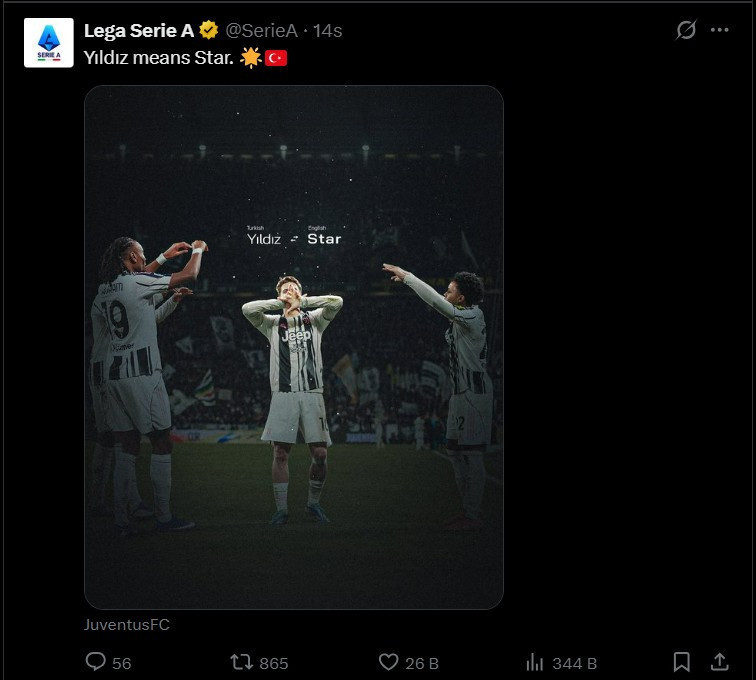This screenshot has width=756, height=680.
Task: Bookmark this Serie A tweet
Action: tap(682, 662)
